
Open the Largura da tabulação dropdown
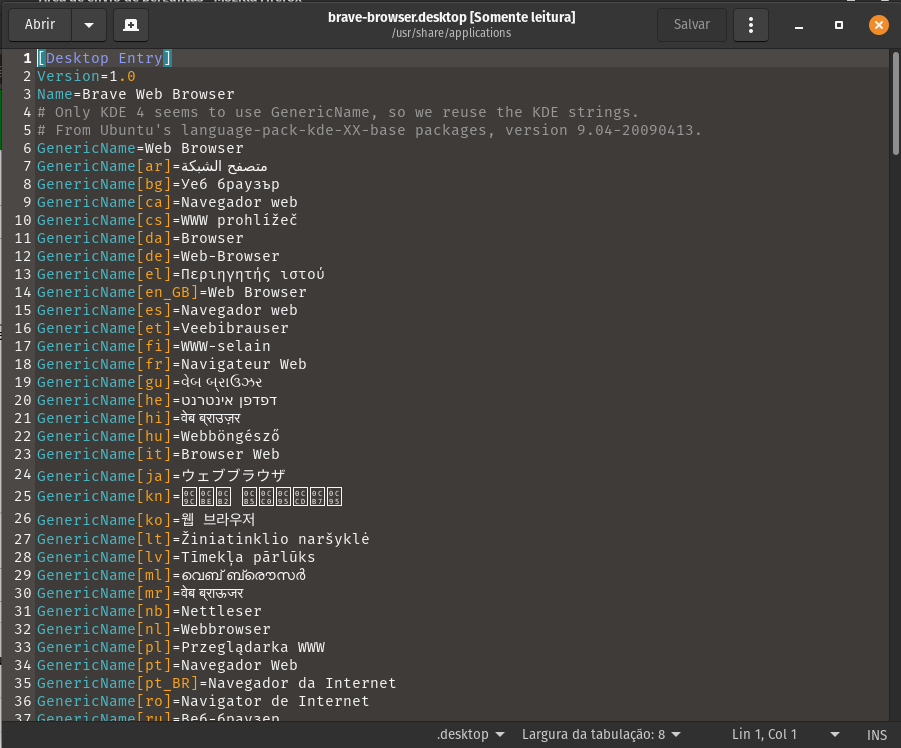click(x=601, y=734)
